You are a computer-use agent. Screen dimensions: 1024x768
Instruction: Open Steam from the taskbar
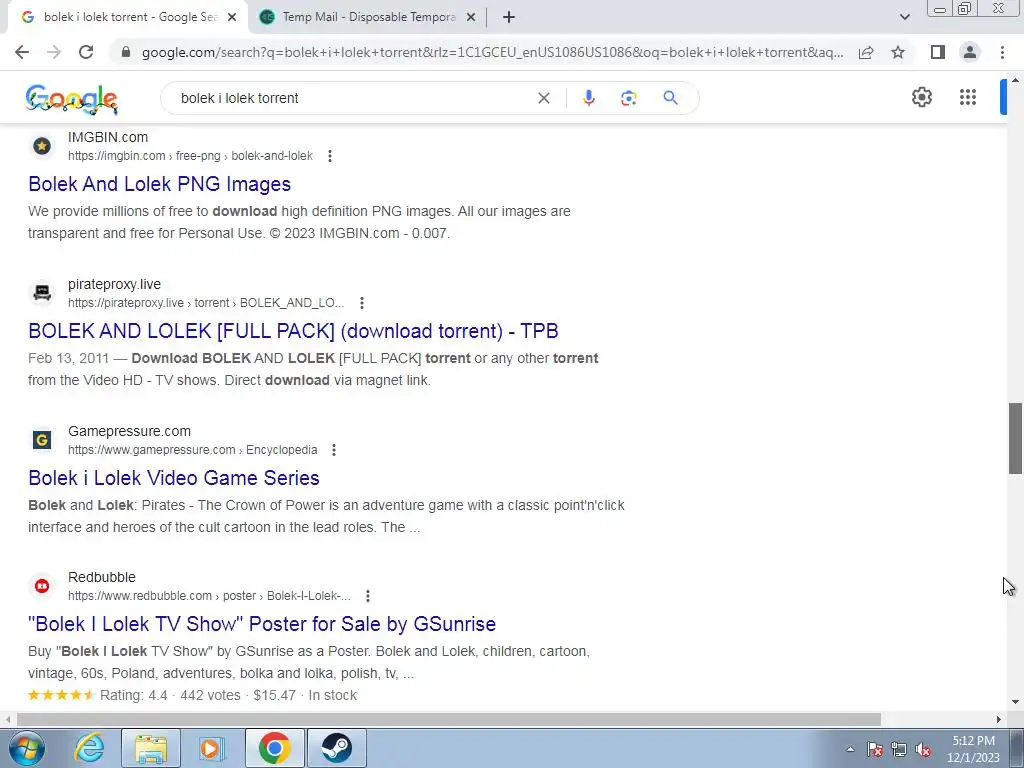click(x=336, y=748)
